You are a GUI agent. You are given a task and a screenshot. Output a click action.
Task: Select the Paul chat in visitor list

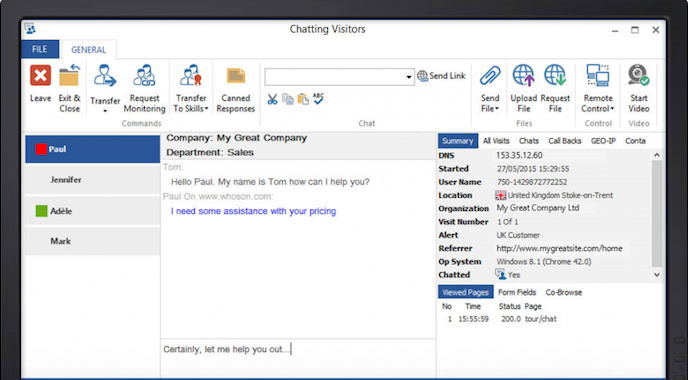pyautogui.click(x=93, y=149)
